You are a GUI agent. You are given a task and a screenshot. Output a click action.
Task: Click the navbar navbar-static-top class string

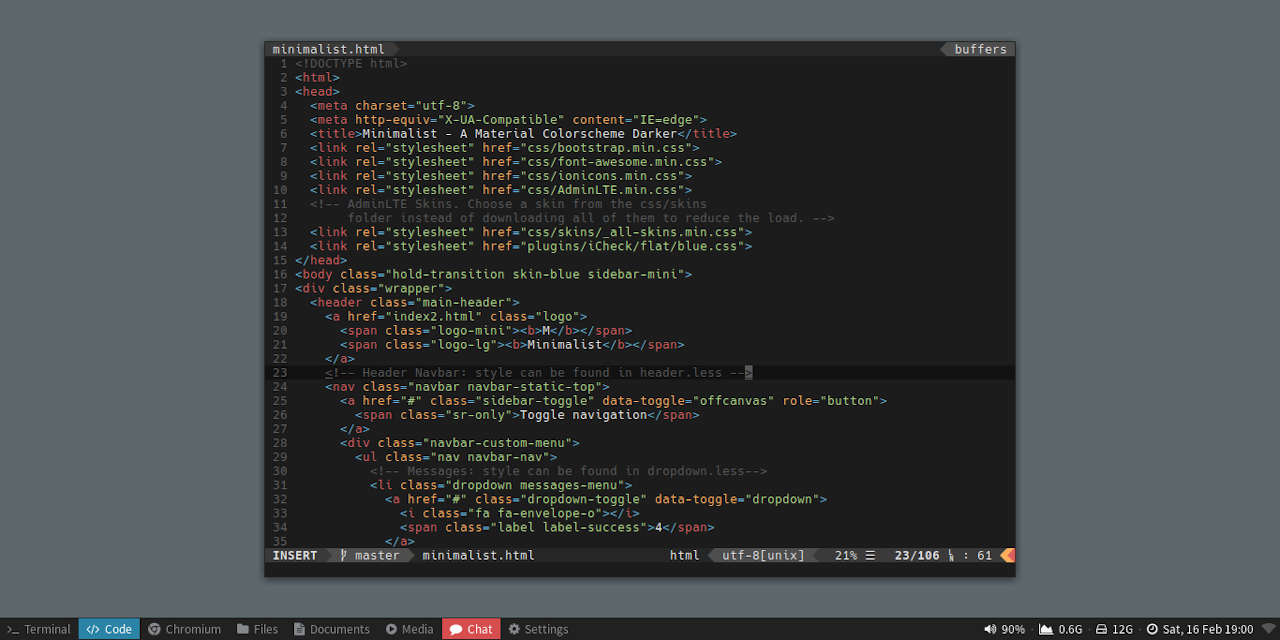[x=505, y=385]
